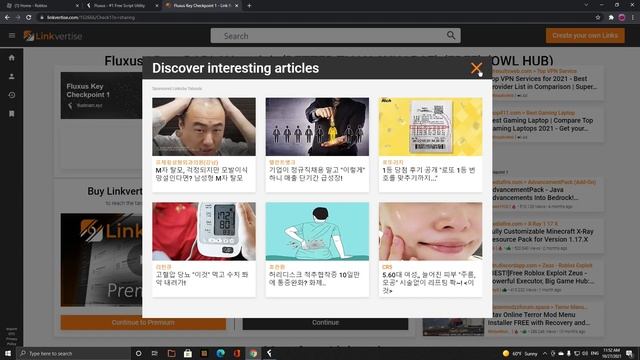This screenshot has height=360, width=640.
Task: Open the profile icon in sidebar
Action: 12,76
